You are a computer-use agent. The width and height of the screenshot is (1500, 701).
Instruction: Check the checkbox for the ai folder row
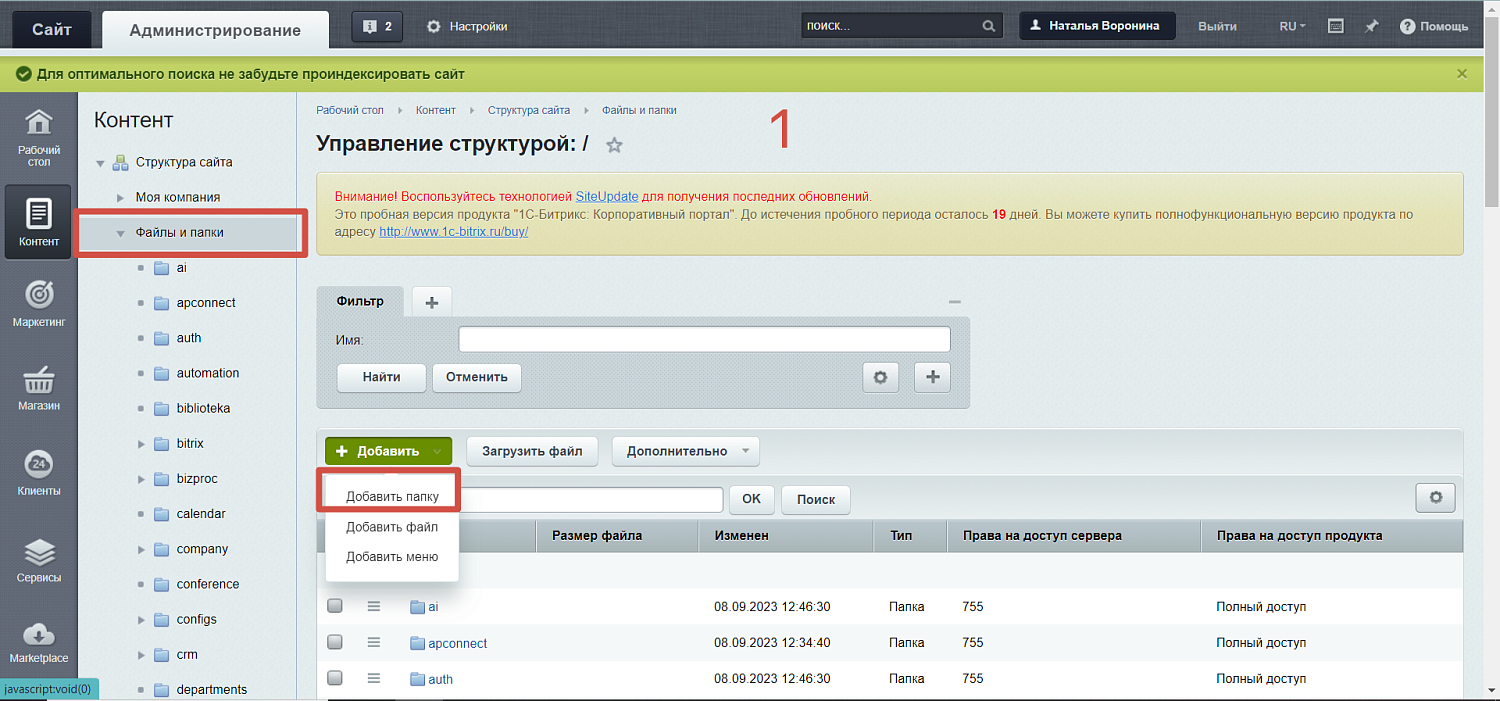tap(335, 605)
